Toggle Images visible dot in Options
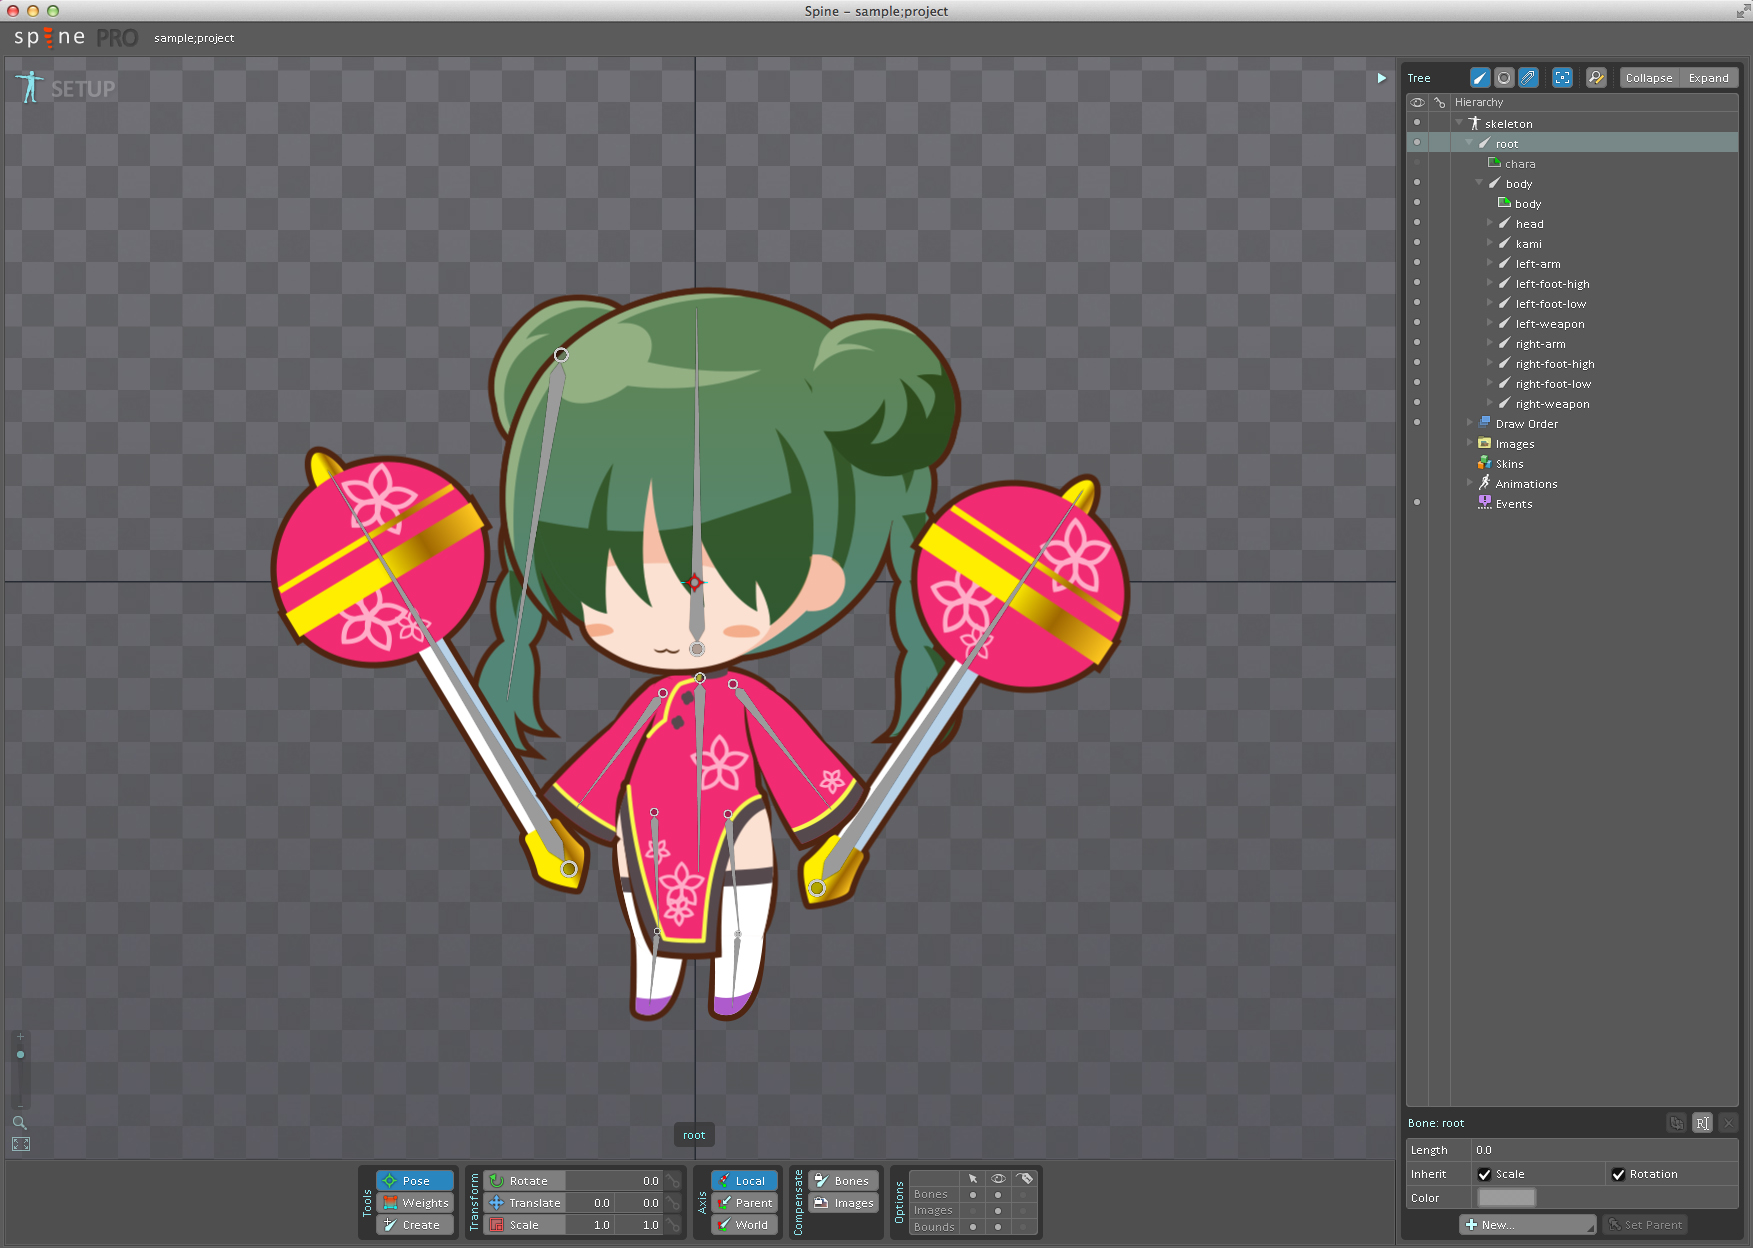Screen dimensions: 1753x1248 click(998, 1210)
